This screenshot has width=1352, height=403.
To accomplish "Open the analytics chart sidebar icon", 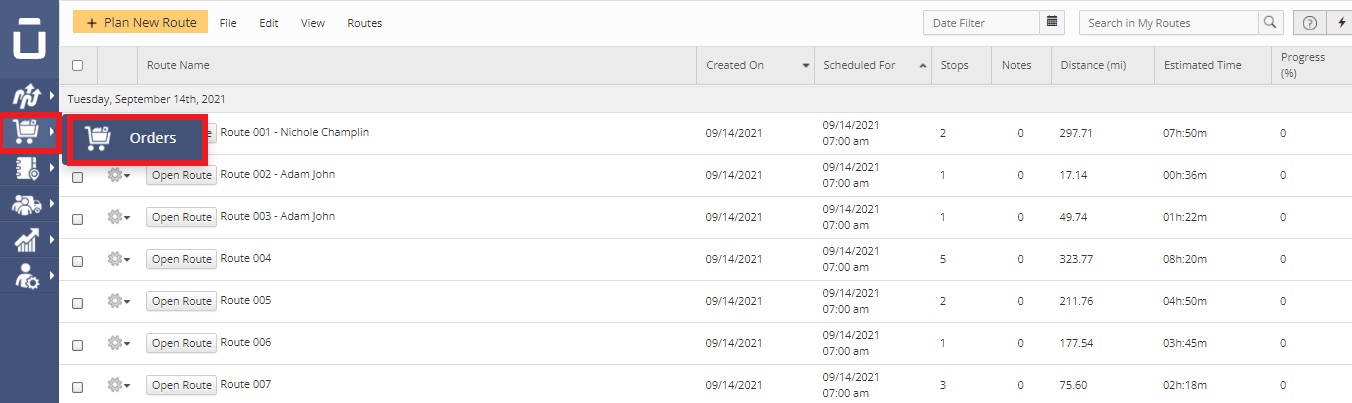I will pos(25,240).
